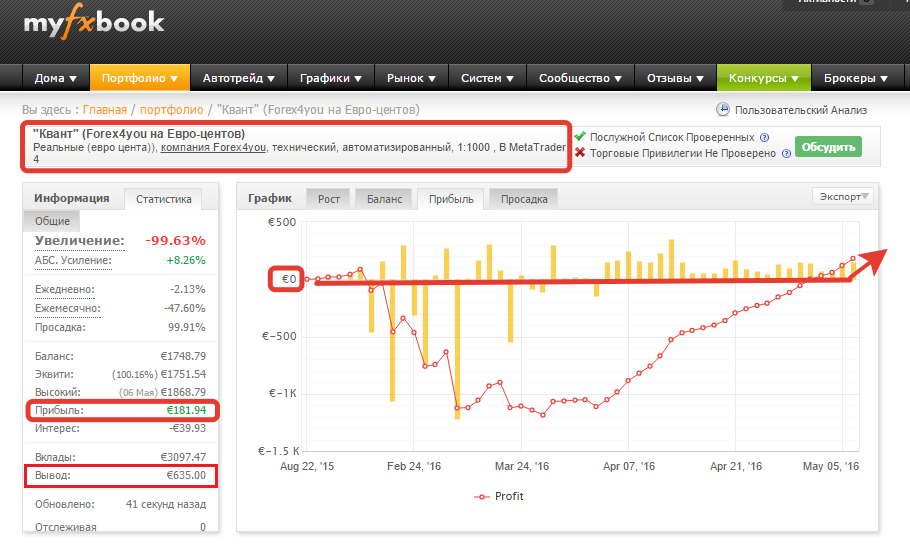
Task: Click the red cross not-verified icon
Action: 580,153
